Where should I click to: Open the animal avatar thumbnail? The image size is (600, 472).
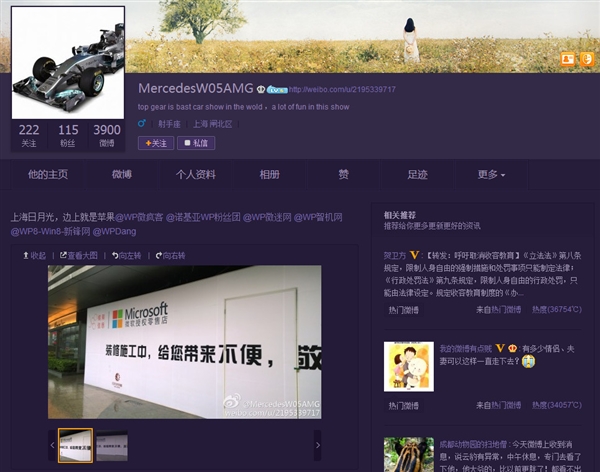pyautogui.click(x=409, y=455)
